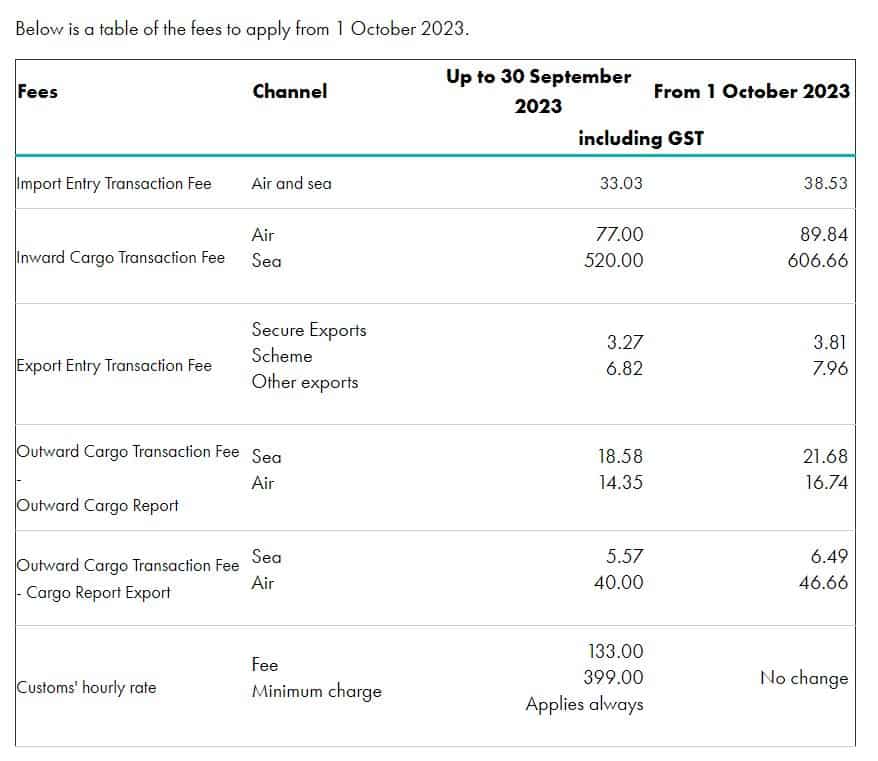This screenshot has height=761, width=878.
Task: Click the 'Applies always' text
Action: [584, 704]
